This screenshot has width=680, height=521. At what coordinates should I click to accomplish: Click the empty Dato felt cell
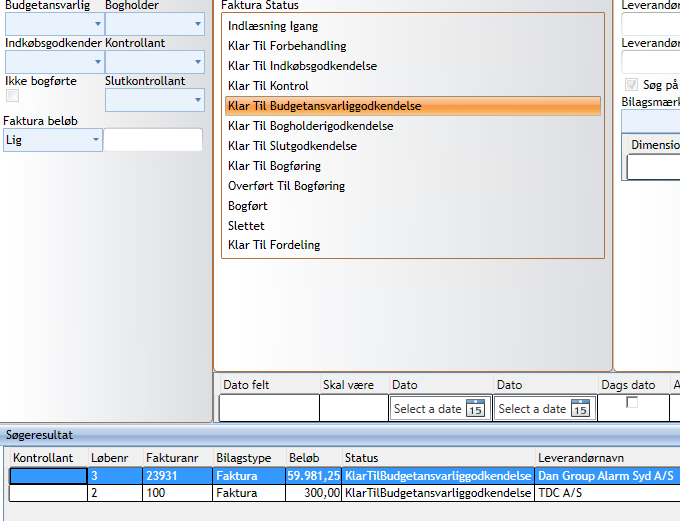pyautogui.click(x=269, y=408)
